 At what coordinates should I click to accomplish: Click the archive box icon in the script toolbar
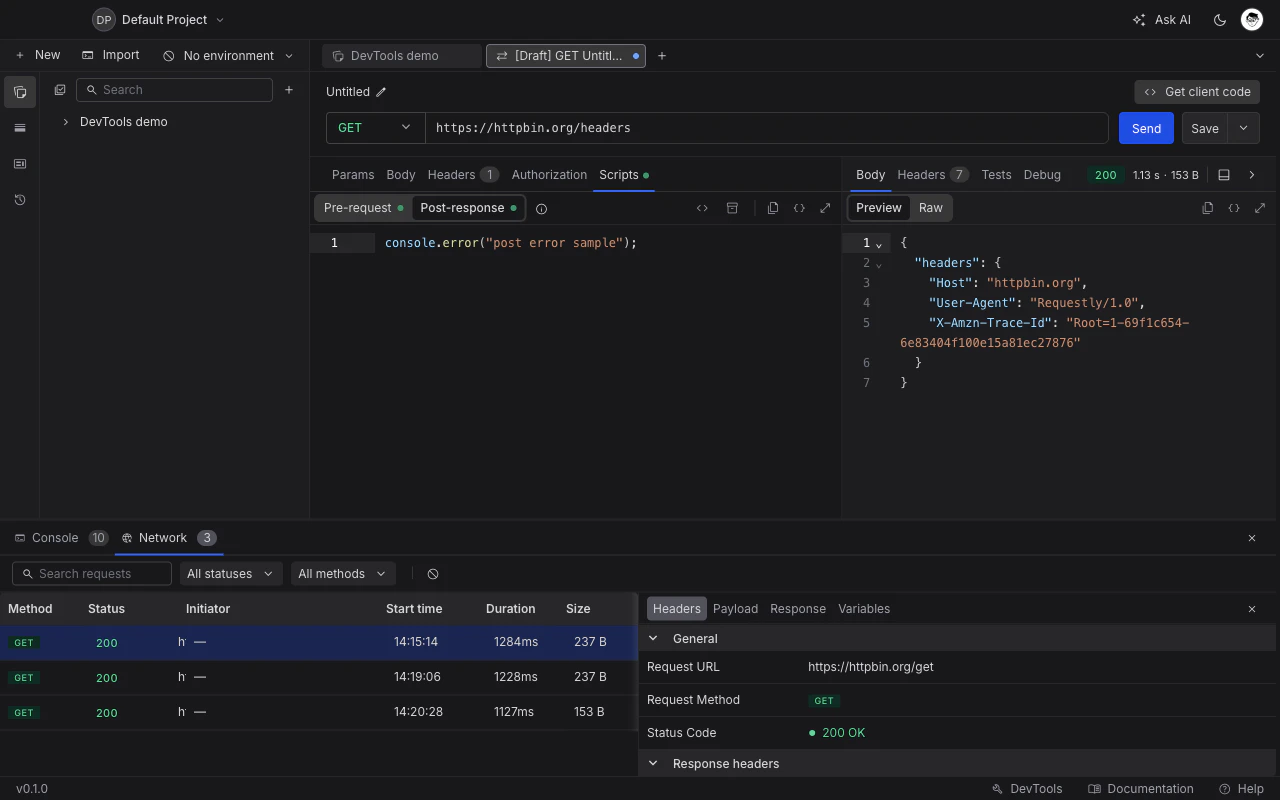[732, 208]
